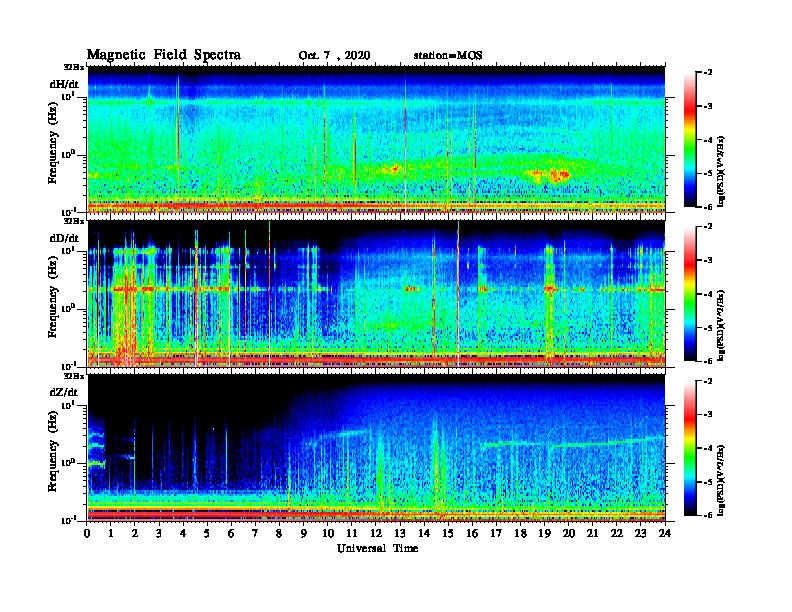The image size is (792, 612).
Task: Click hour 8 on the time axis
Action: [x=279, y=533]
